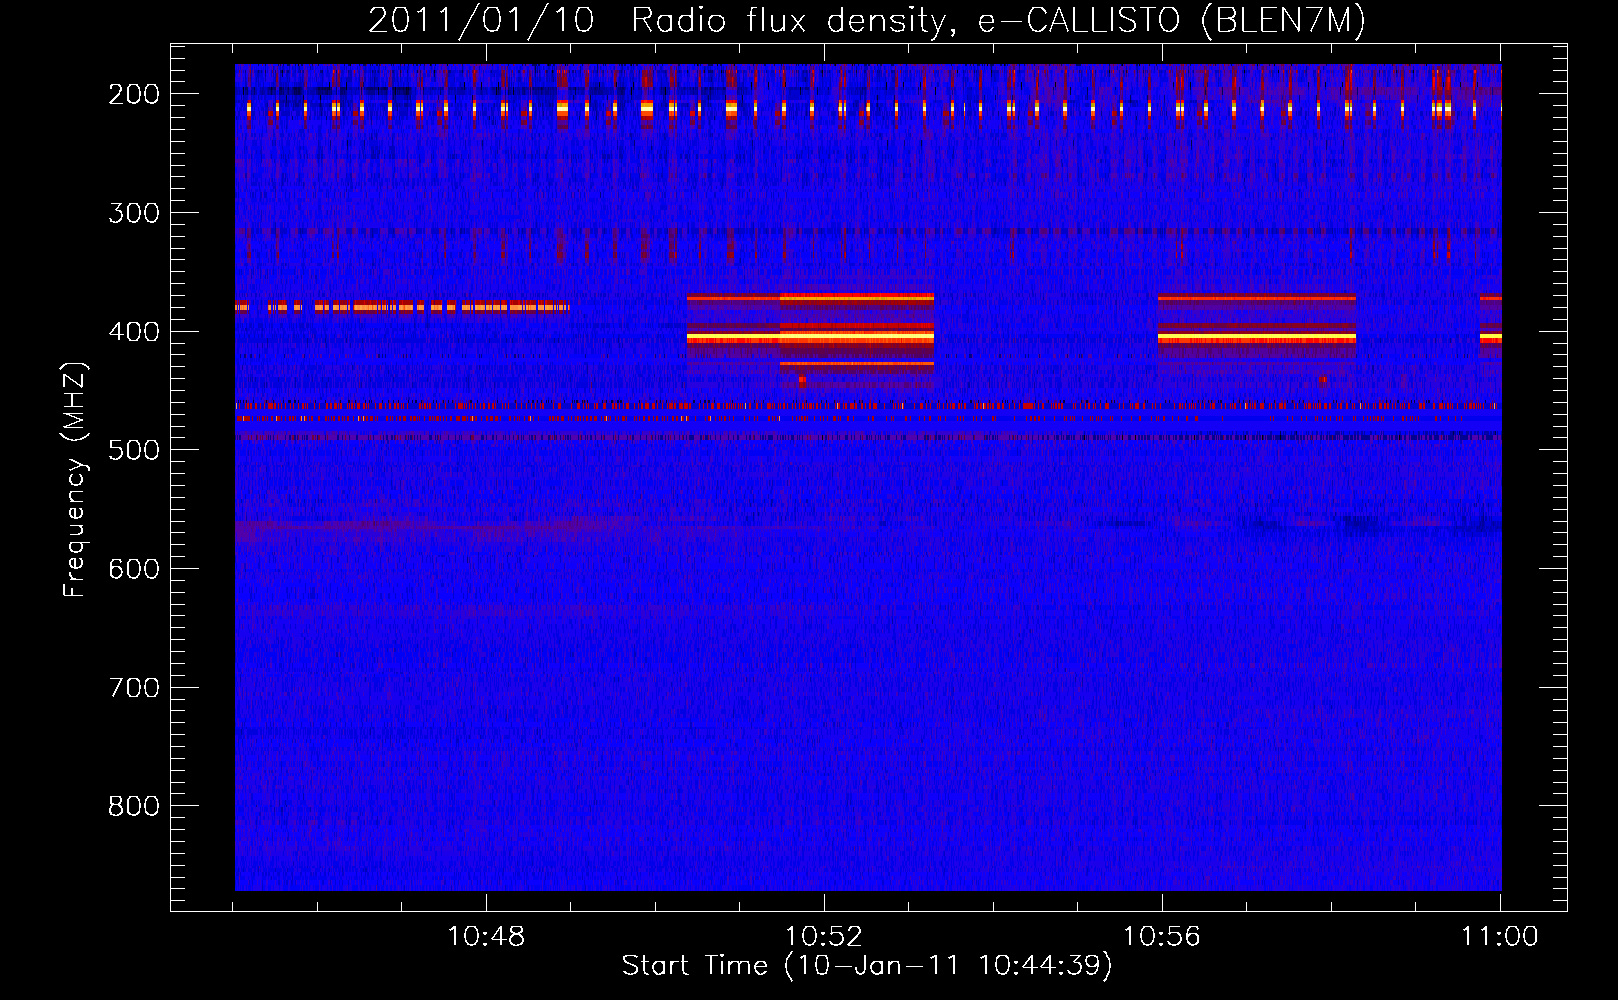Click the "Start Time (10-Jan-11 10:44:39)" label
This screenshot has width=1618, height=1000.
867,966
